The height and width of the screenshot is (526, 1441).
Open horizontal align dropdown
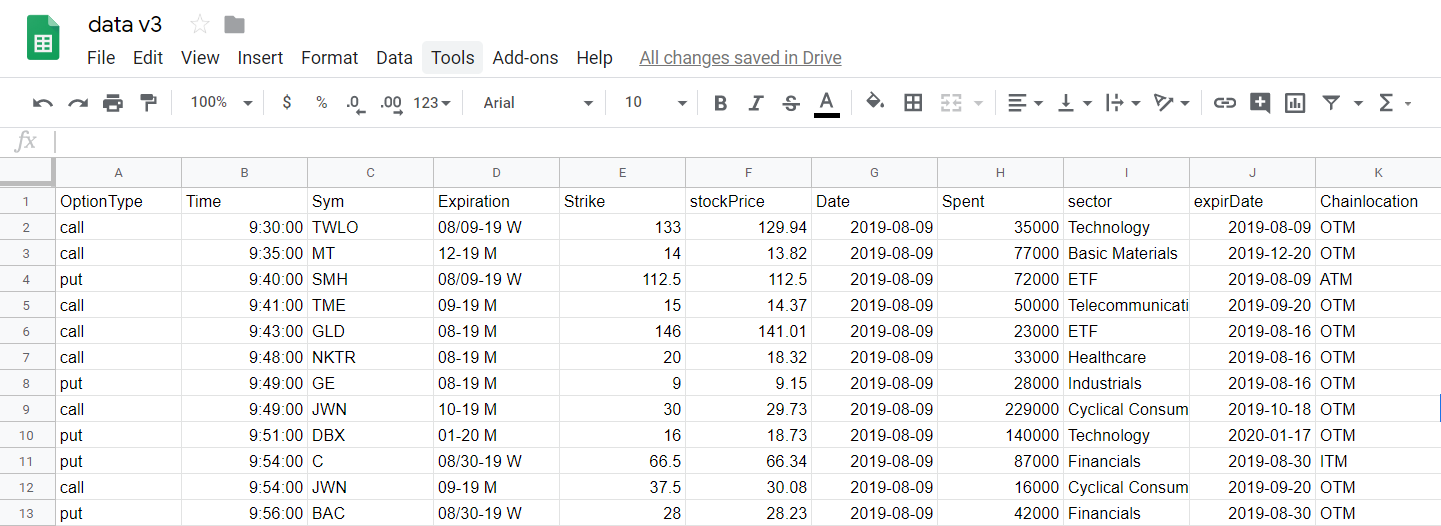1025,102
